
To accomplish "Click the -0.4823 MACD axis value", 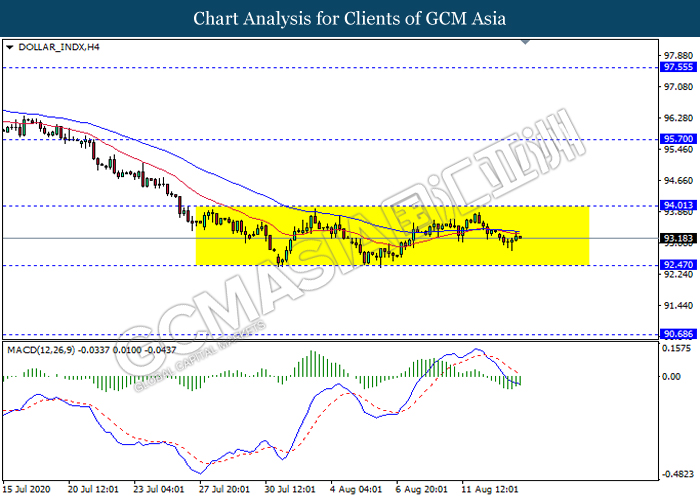I will (677, 474).
